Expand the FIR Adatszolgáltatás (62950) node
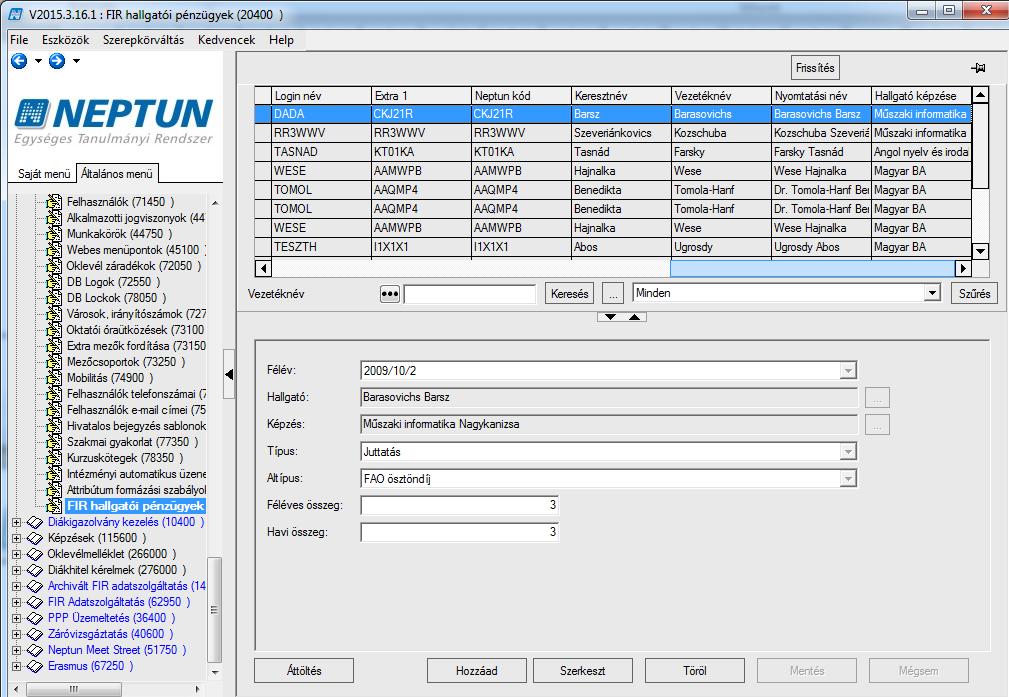 coord(17,602)
